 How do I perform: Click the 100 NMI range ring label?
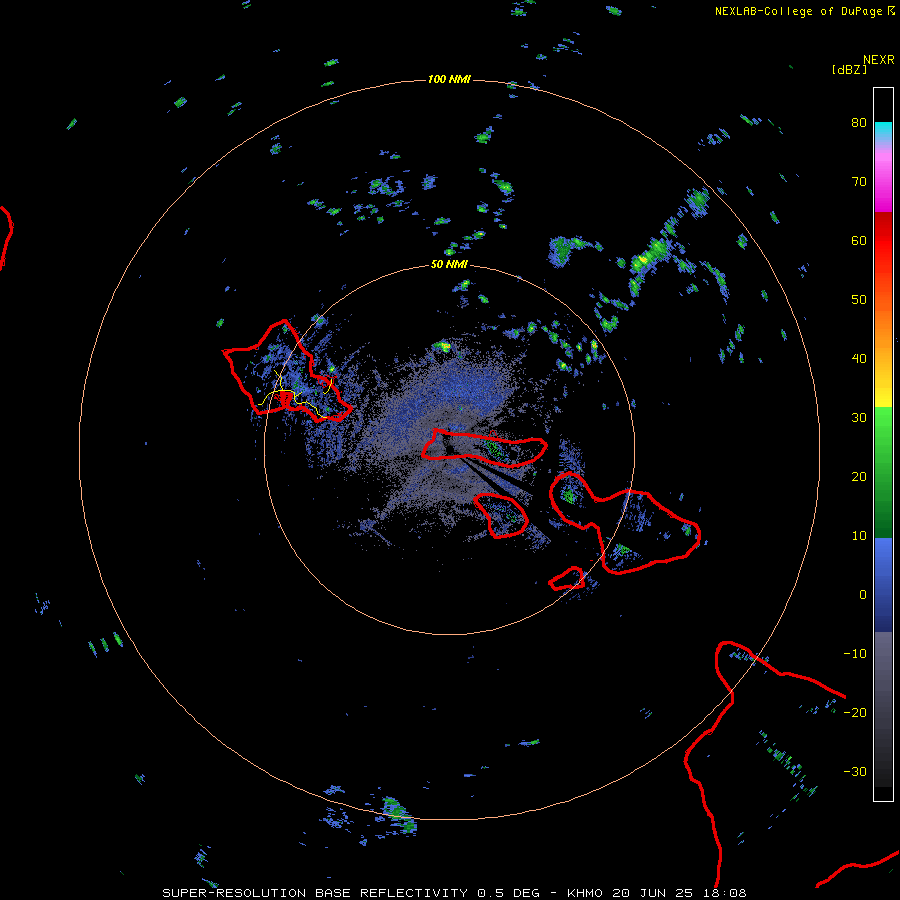click(x=449, y=79)
